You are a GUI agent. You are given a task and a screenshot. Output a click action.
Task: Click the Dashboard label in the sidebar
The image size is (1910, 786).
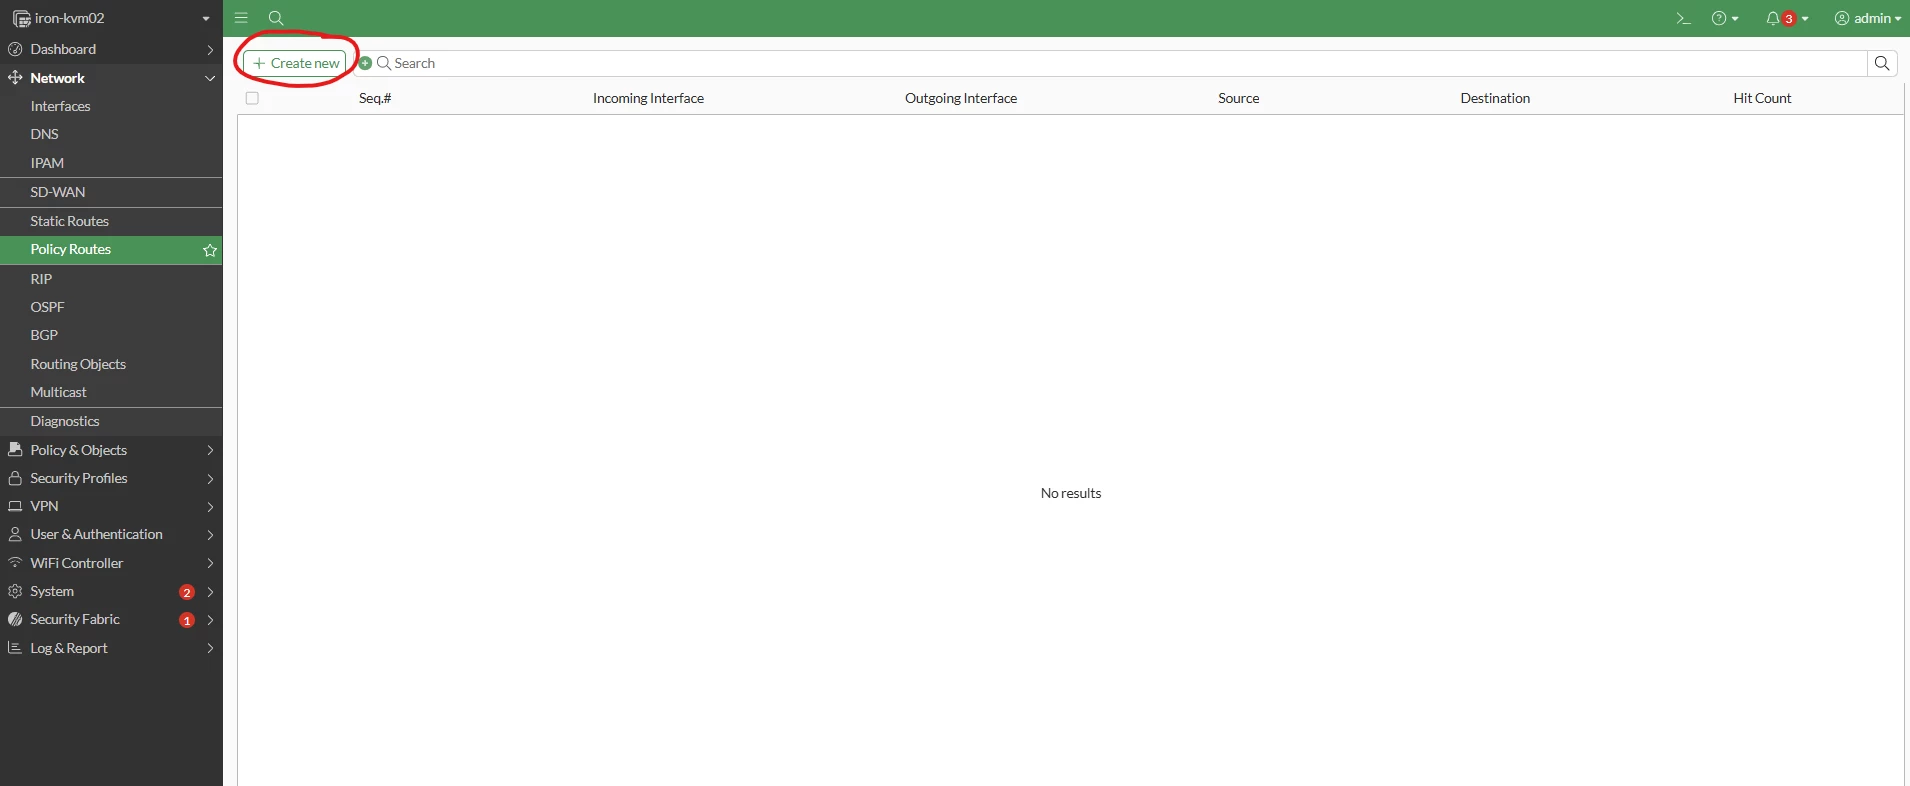point(63,49)
